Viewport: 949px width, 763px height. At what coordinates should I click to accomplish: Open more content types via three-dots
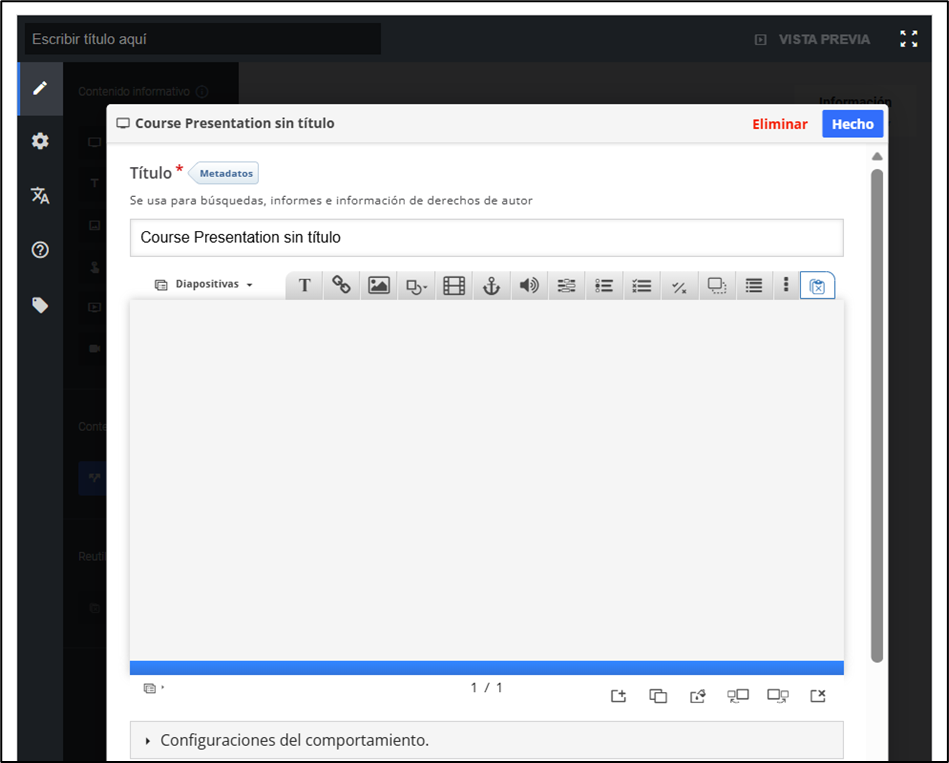coord(786,286)
